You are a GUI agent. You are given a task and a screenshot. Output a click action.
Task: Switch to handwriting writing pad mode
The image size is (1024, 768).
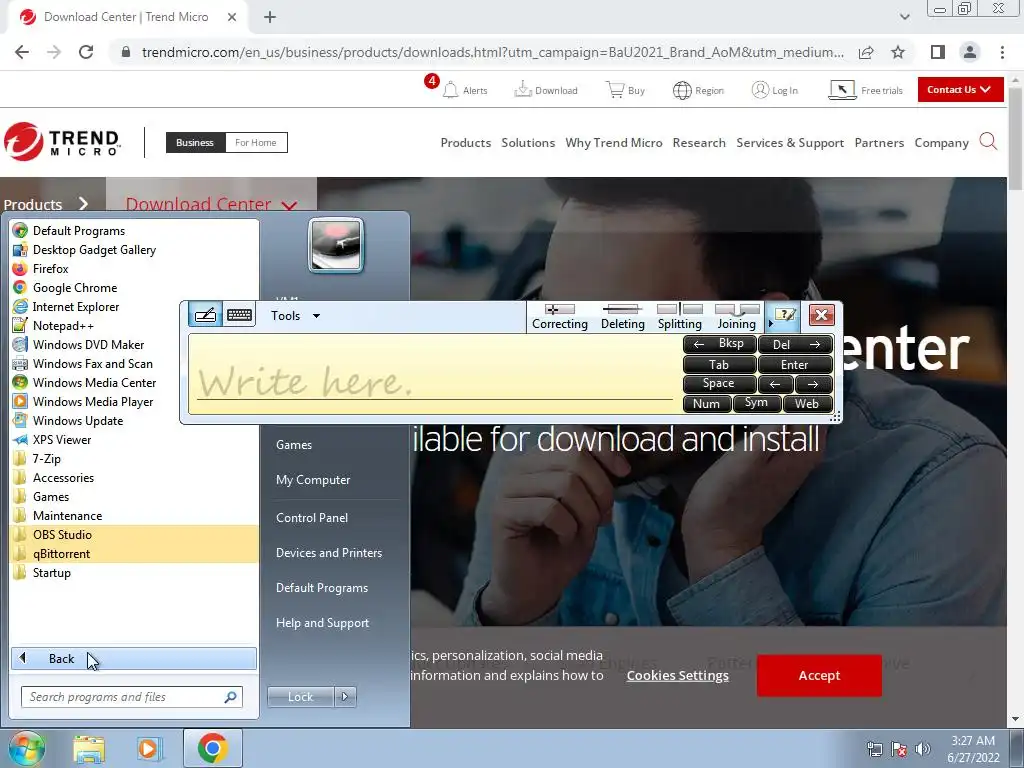tap(205, 315)
